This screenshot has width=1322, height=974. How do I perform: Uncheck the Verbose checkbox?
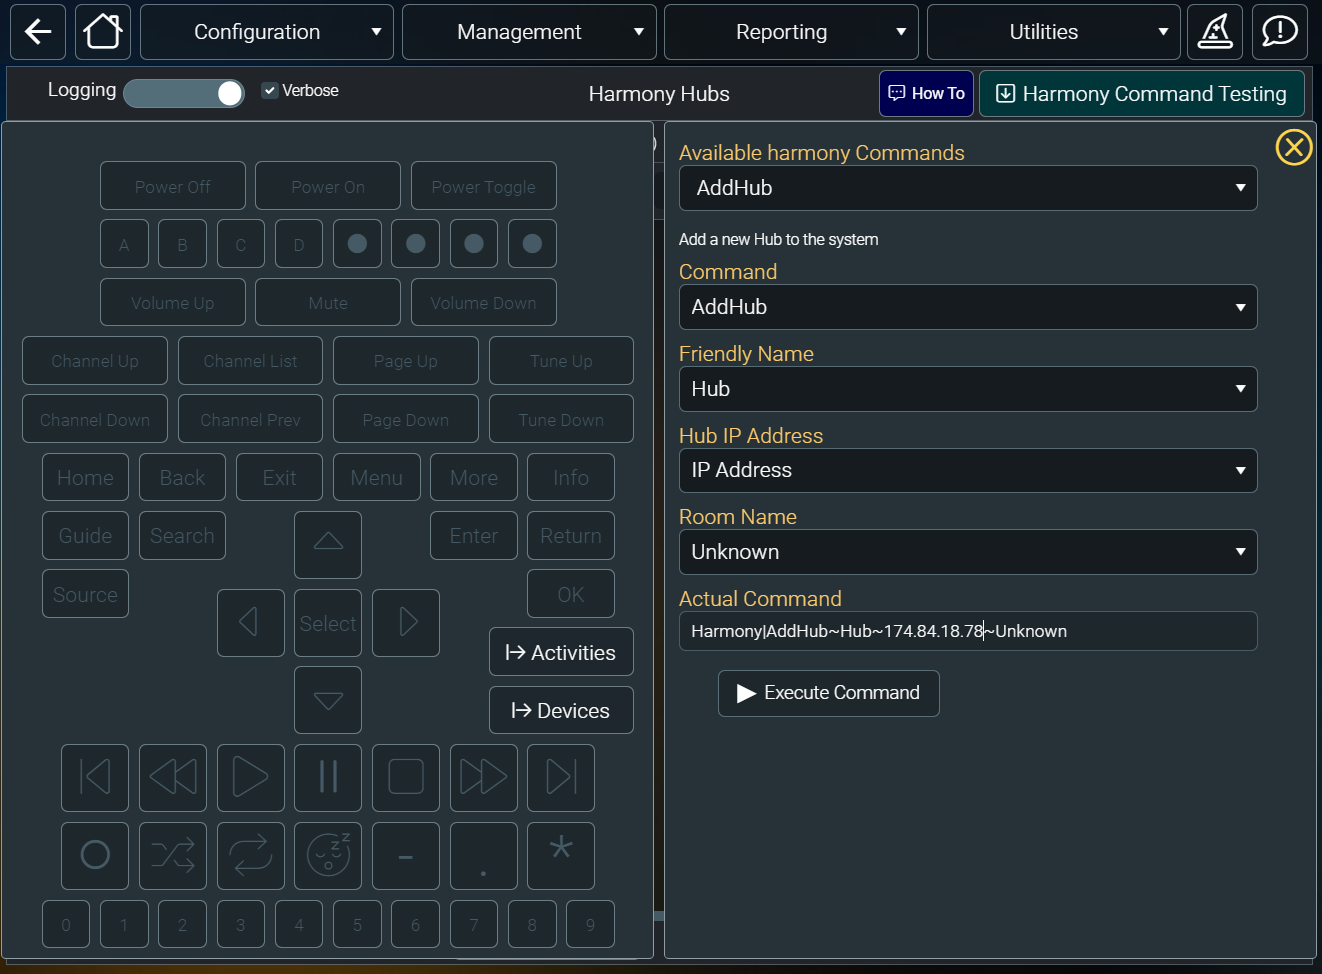coord(270,91)
